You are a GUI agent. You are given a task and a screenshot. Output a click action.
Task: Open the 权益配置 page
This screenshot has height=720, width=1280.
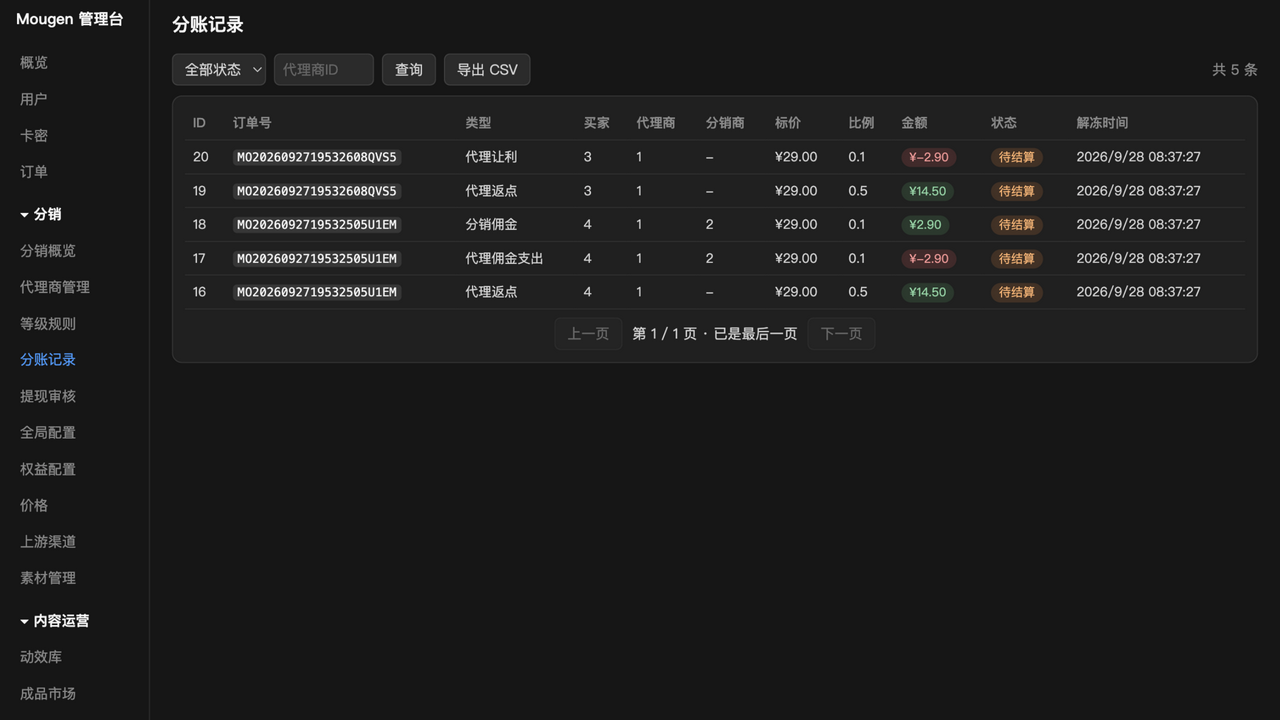tap(48, 469)
